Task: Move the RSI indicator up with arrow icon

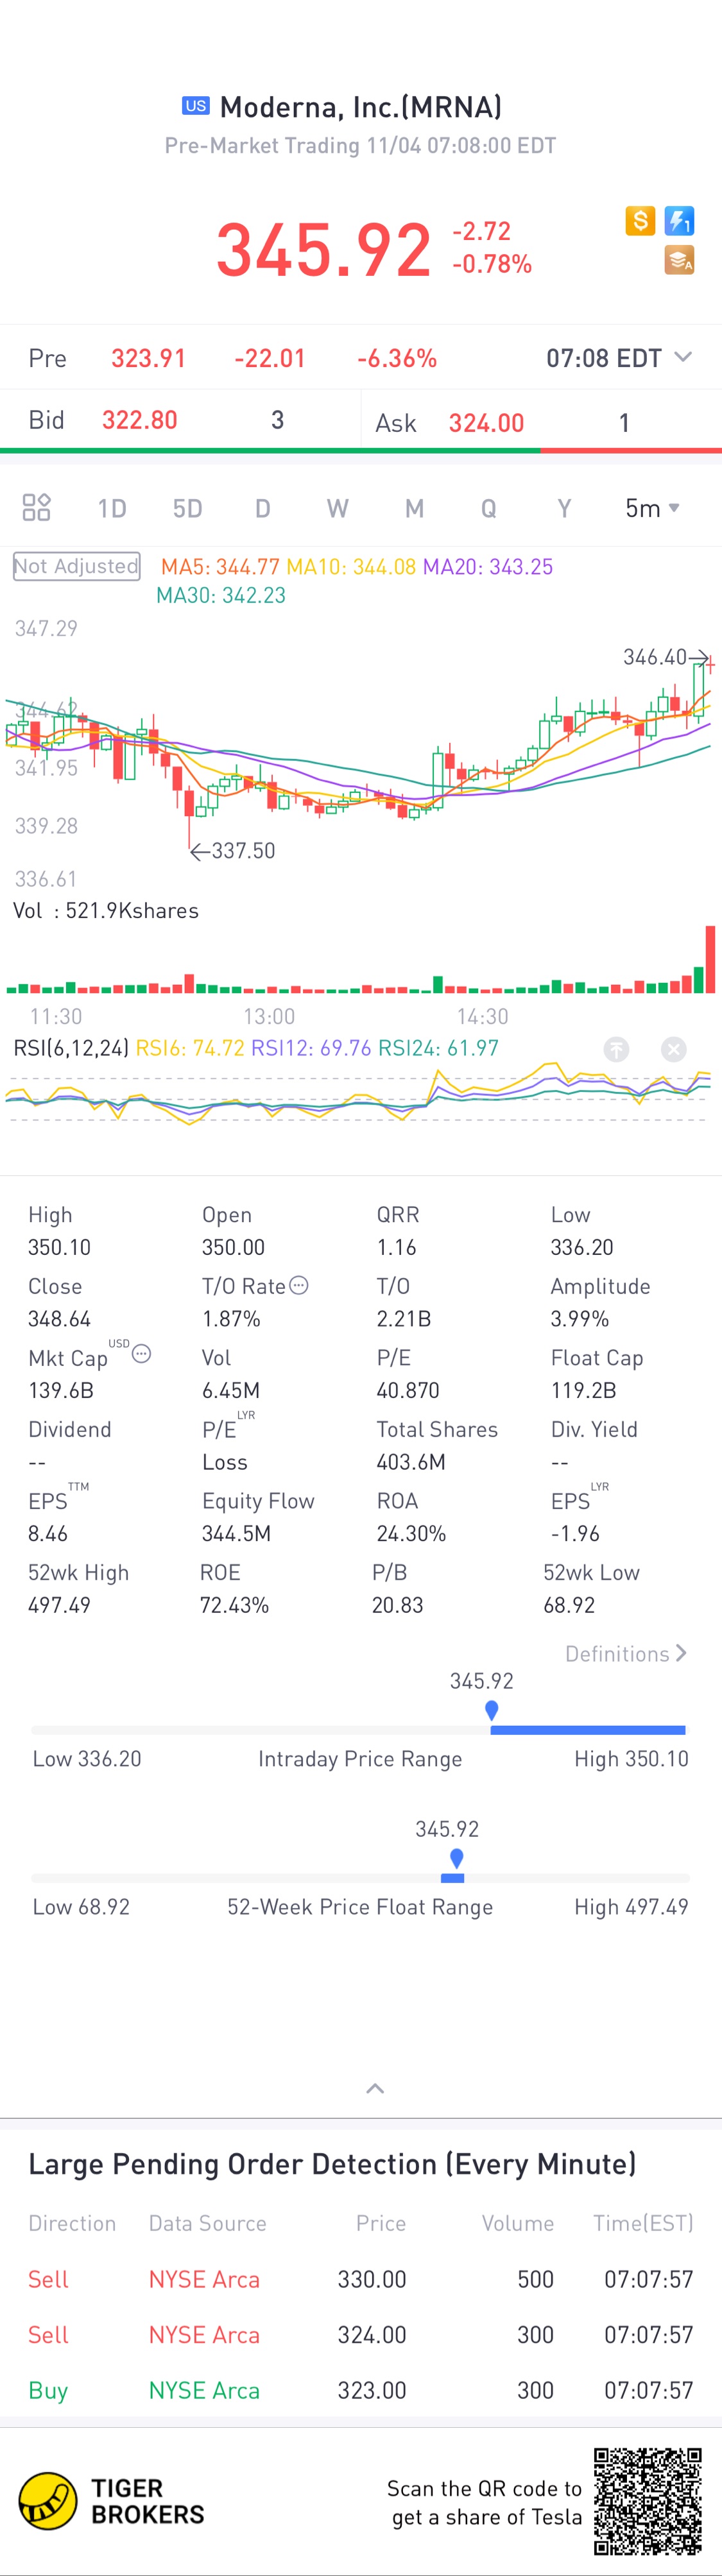Action: 616,1049
